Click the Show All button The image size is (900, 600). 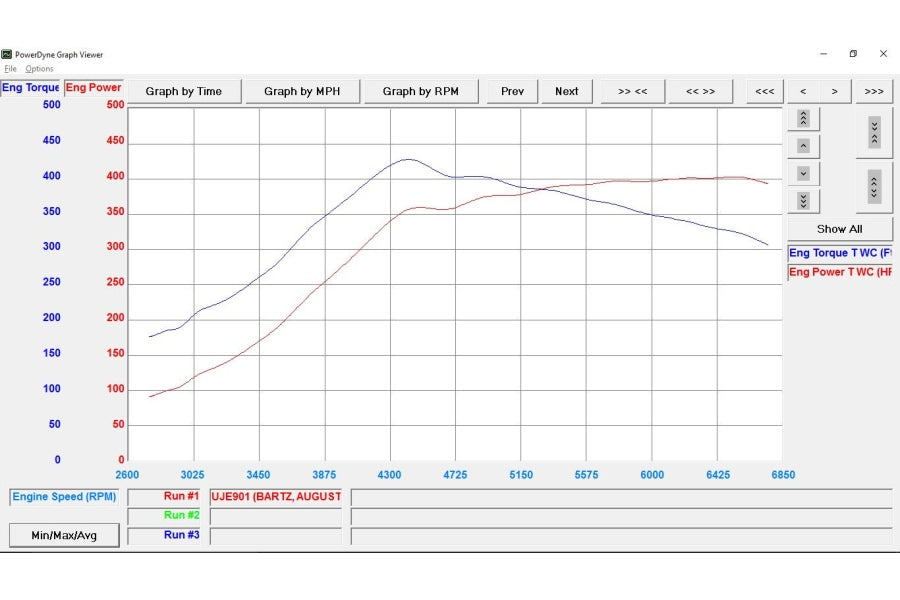pos(839,229)
